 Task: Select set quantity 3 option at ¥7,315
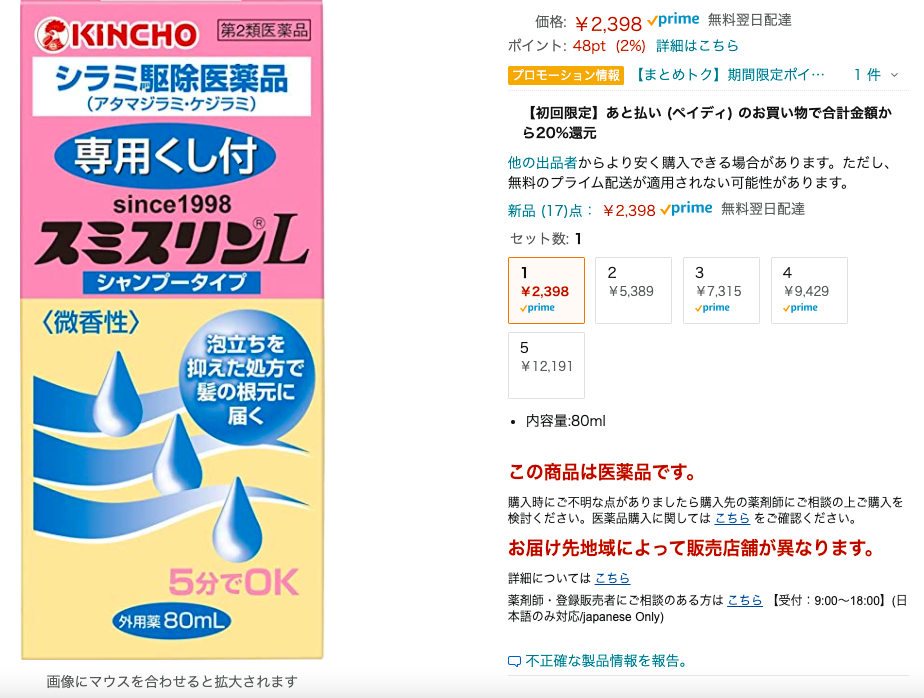tap(721, 290)
